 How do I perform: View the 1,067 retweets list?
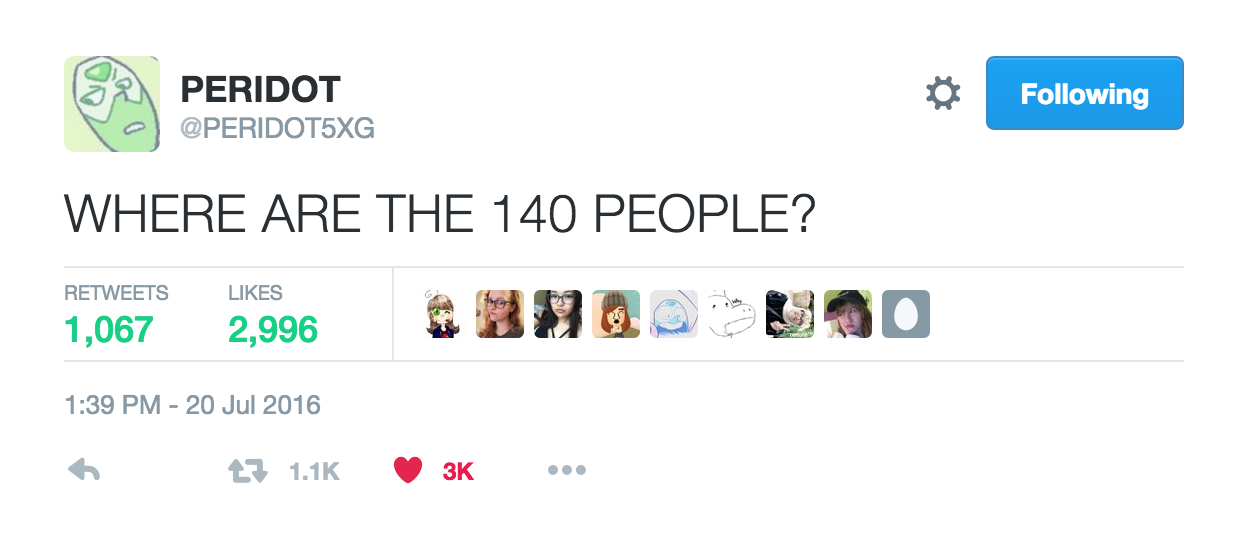116,315
